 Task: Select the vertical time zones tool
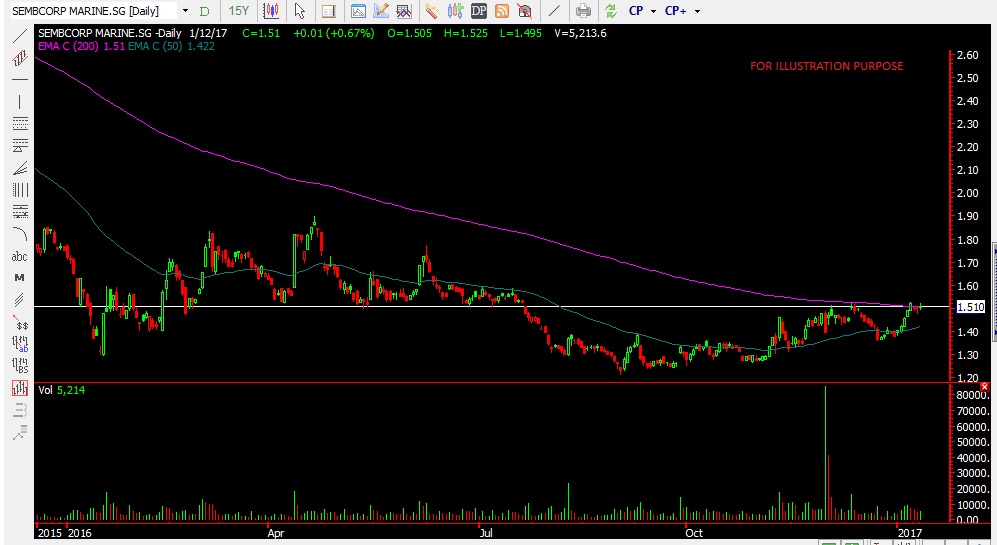tap(20, 190)
